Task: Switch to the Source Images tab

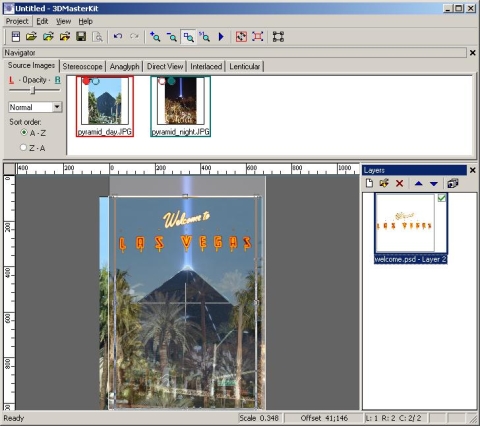Action: pos(31,65)
